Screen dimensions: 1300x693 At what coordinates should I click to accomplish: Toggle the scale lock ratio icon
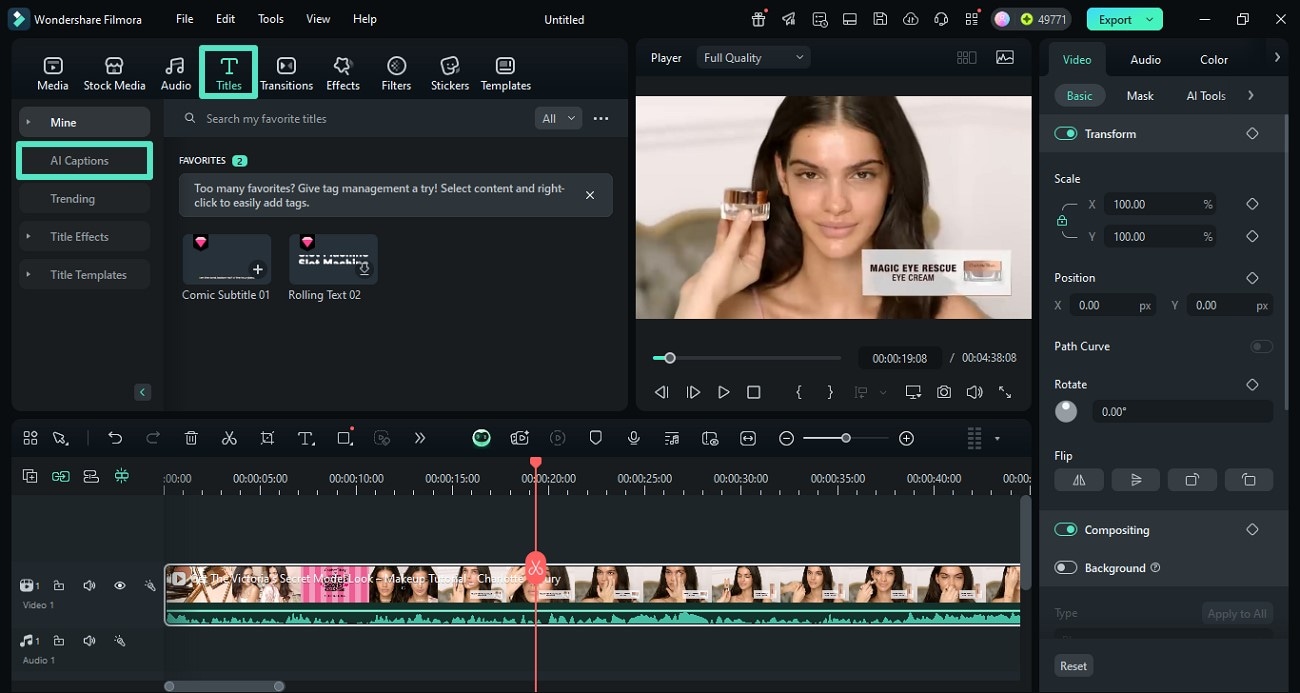[1062, 221]
